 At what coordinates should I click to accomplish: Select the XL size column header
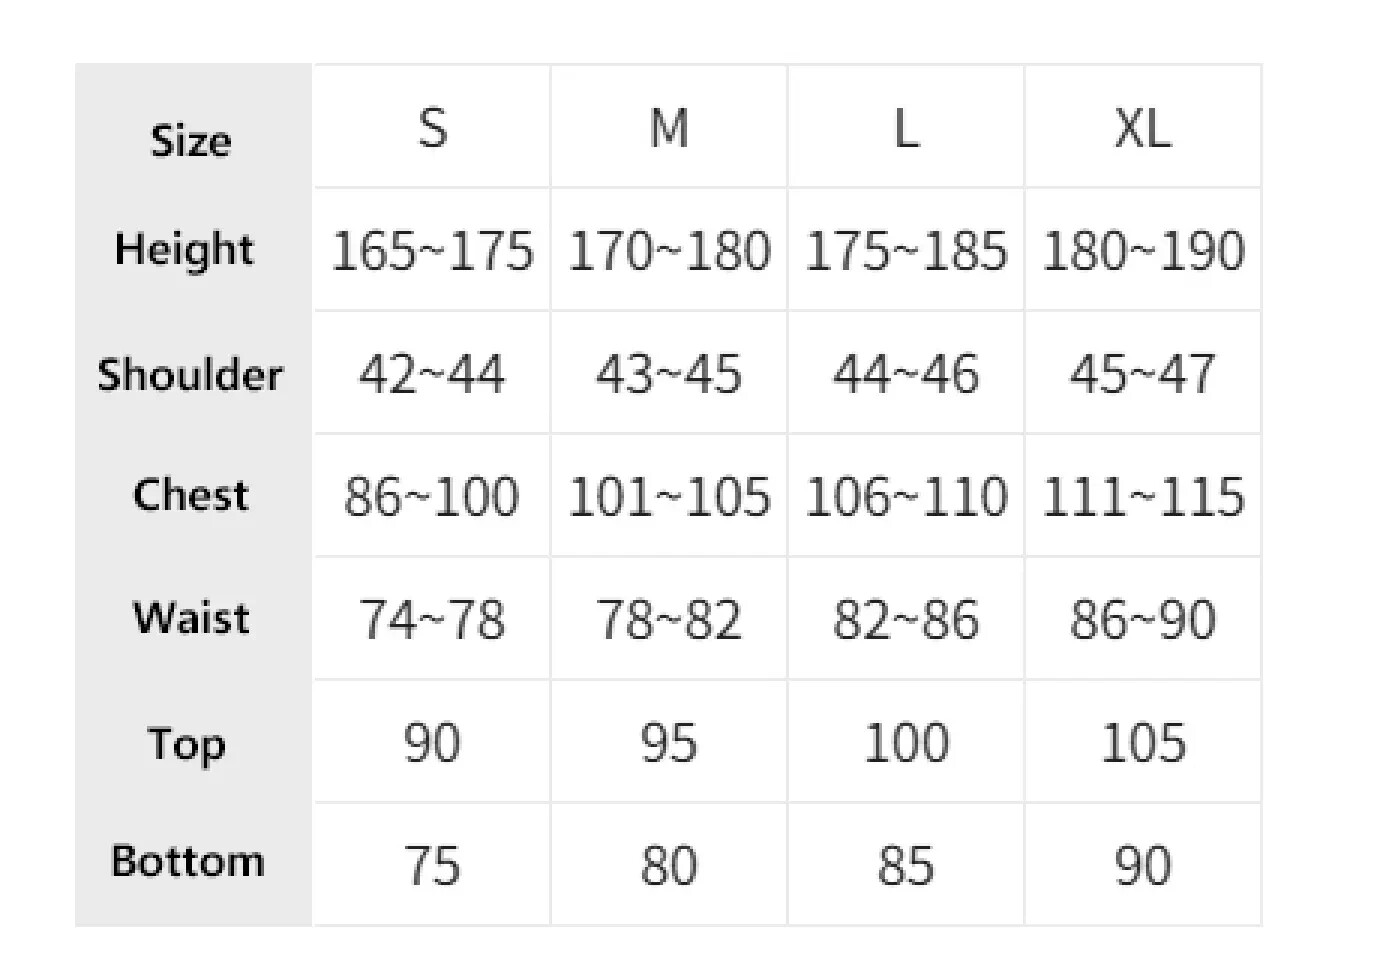[1143, 128]
